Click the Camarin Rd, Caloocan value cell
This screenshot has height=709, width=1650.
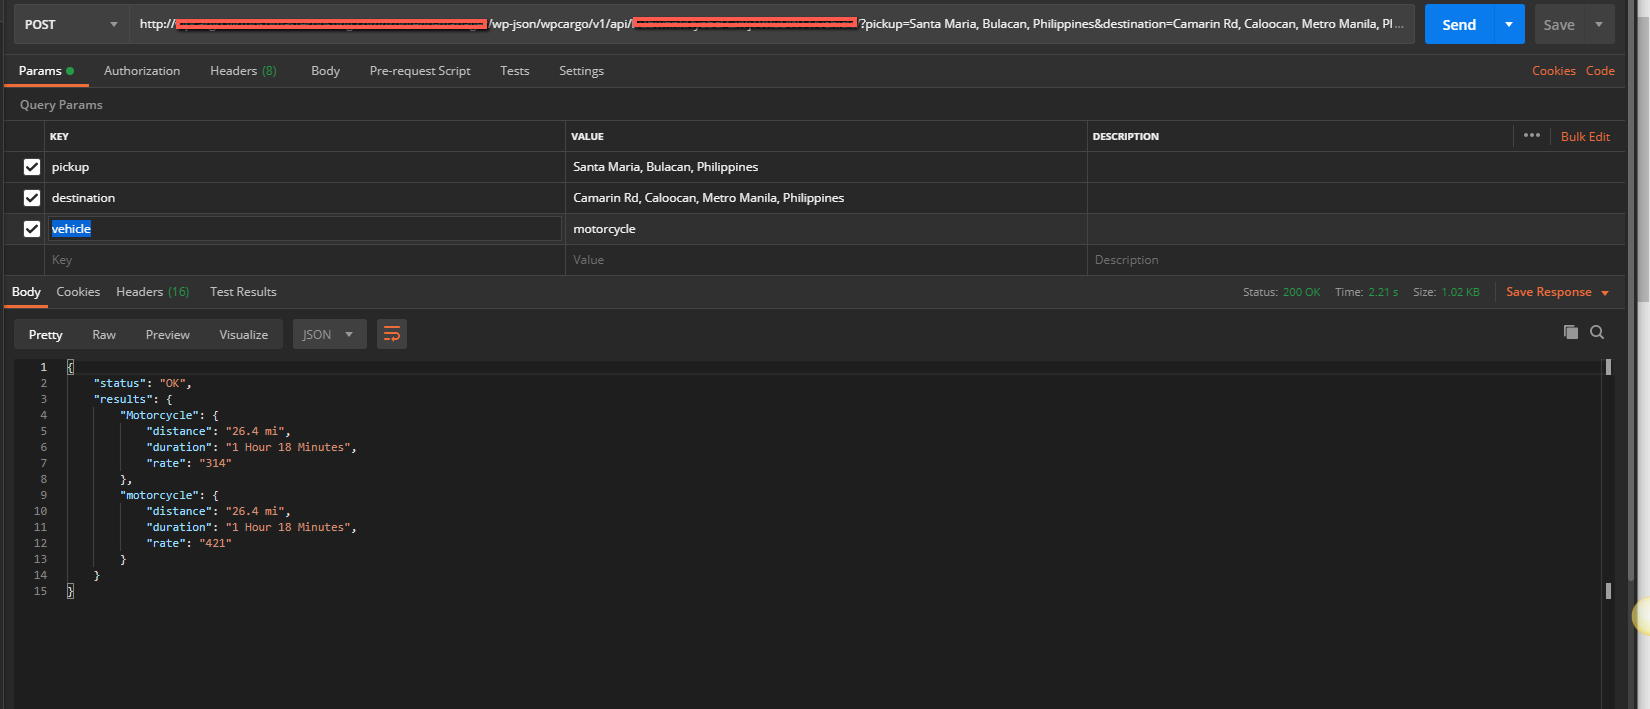pos(826,198)
